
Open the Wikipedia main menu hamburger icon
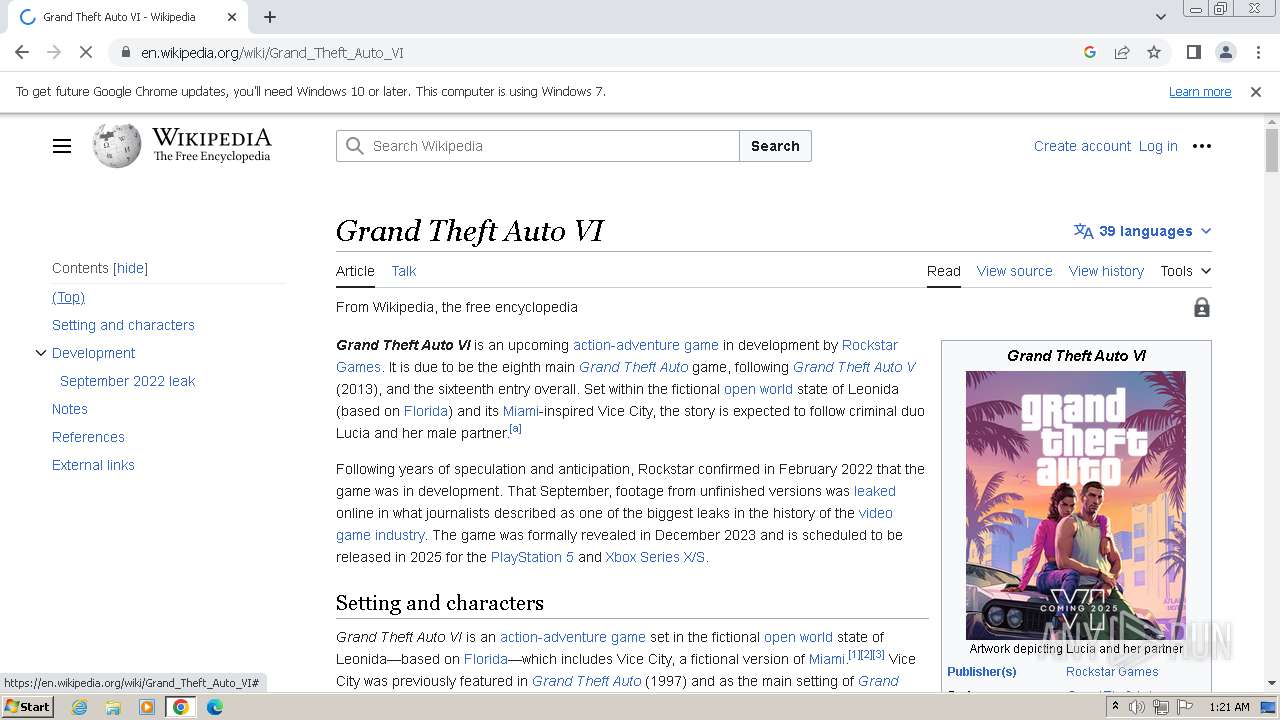click(62, 146)
